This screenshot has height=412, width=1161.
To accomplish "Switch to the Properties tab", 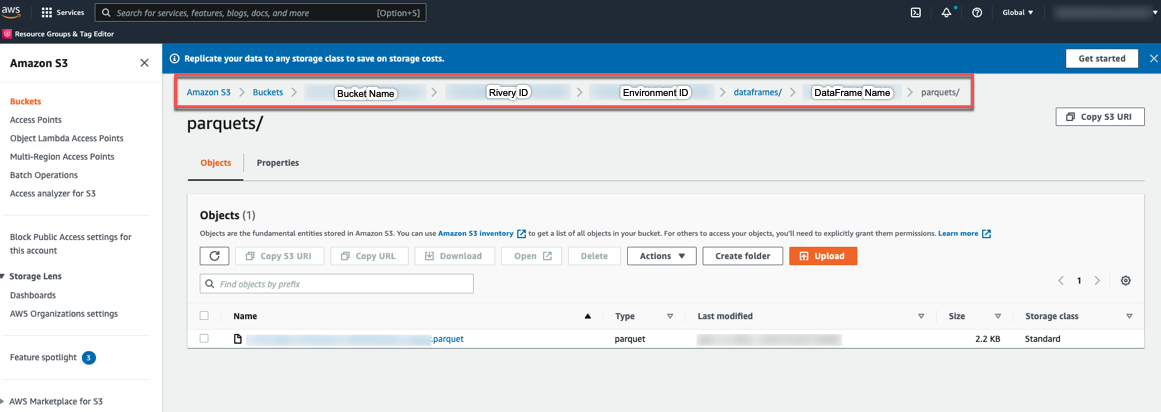I will tap(277, 163).
